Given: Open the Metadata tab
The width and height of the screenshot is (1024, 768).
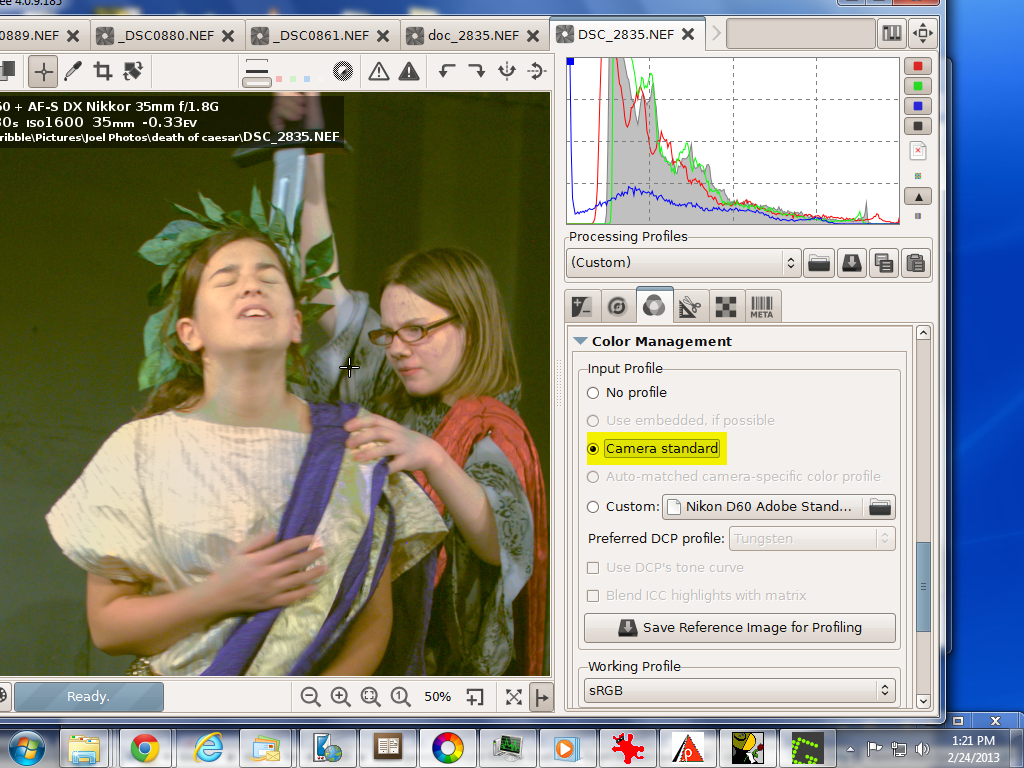Looking at the screenshot, I should (x=761, y=306).
